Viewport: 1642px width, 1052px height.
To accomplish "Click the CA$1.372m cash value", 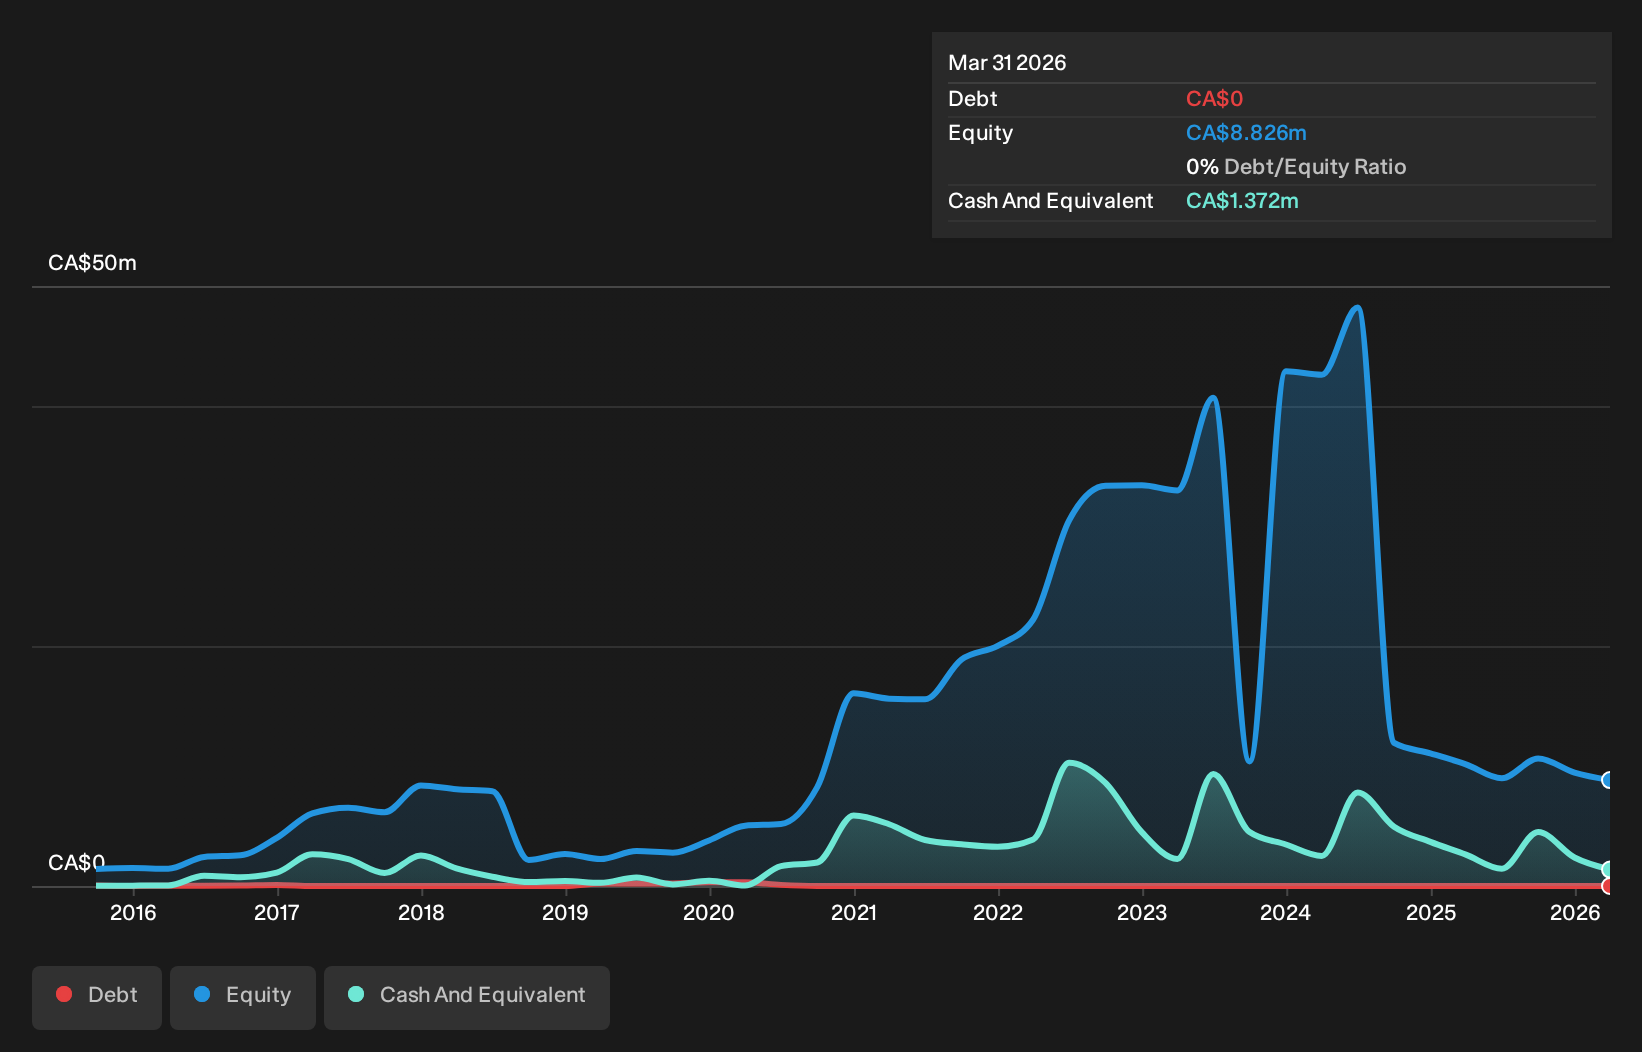I will [1242, 201].
